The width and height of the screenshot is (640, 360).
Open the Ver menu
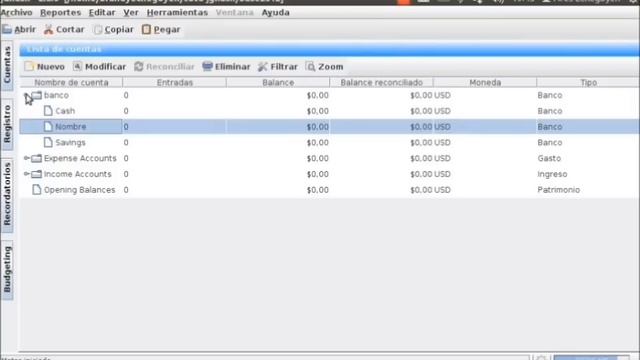pyautogui.click(x=131, y=13)
